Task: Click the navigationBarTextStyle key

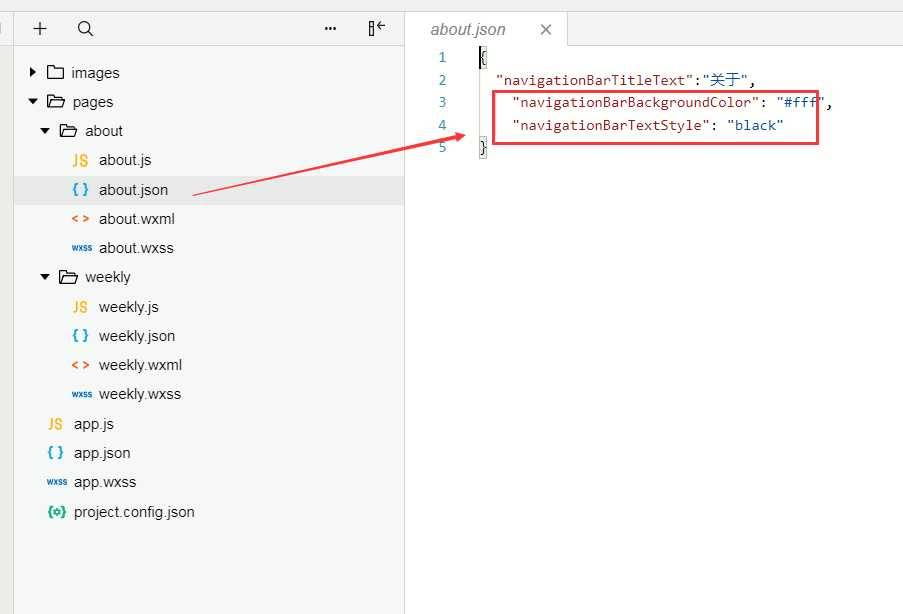Action: tap(611, 125)
